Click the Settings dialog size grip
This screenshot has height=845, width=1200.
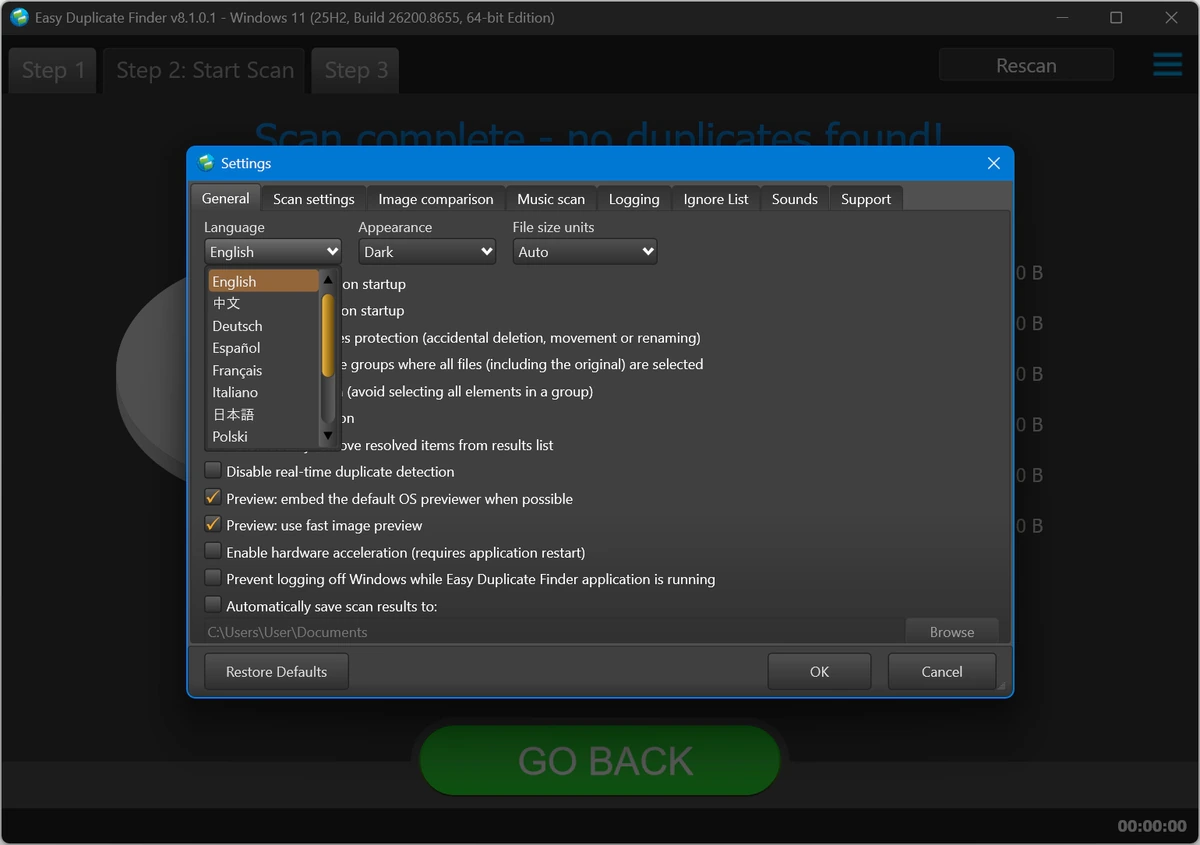1001,685
